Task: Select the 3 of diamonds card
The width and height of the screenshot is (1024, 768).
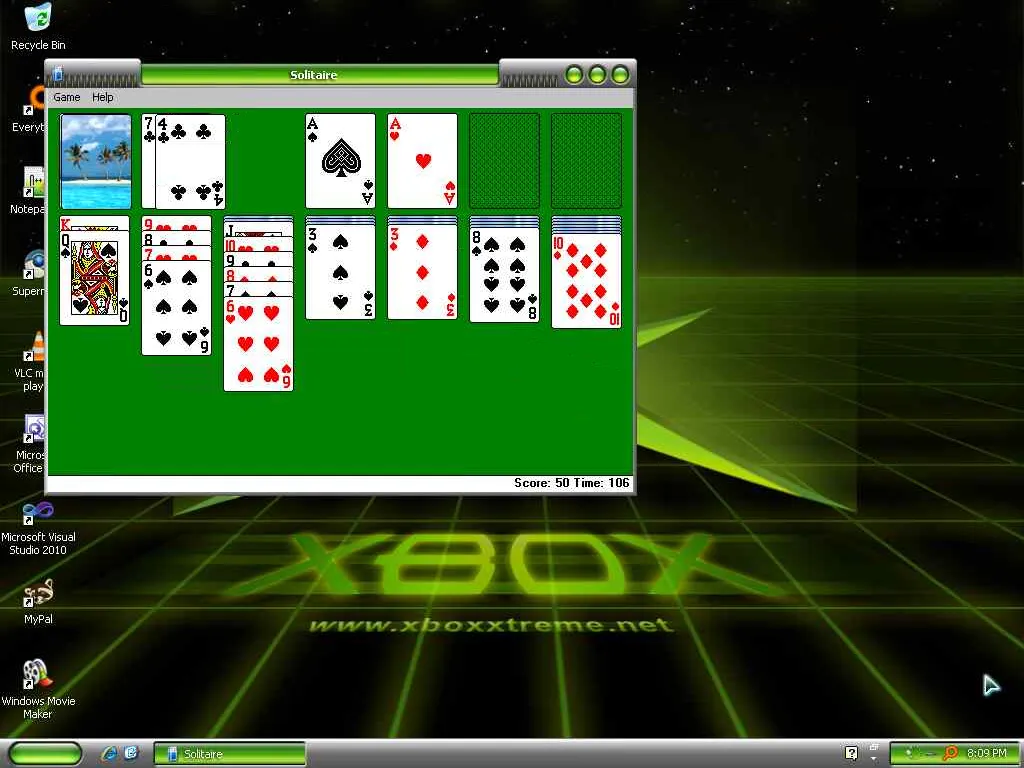Action: (x=423, y=272)
